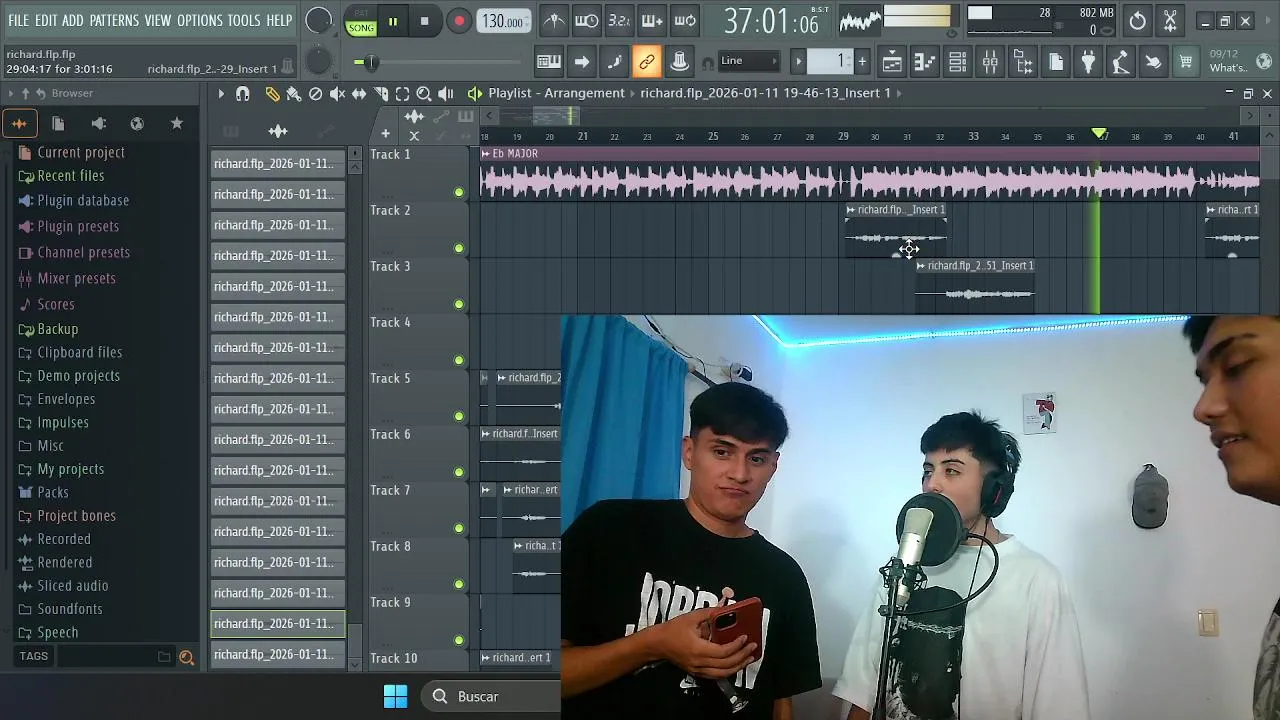Toggle the 3-2-1 recording countdown
Image resolution: width=1280 pixels, height=720 pixels.
point(619,20)
